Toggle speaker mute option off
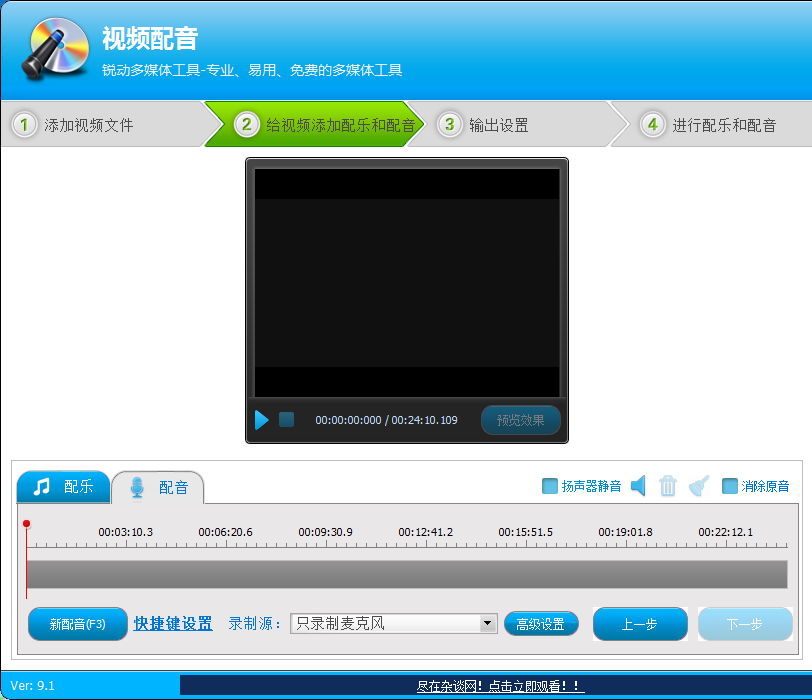 click(551, 486)
